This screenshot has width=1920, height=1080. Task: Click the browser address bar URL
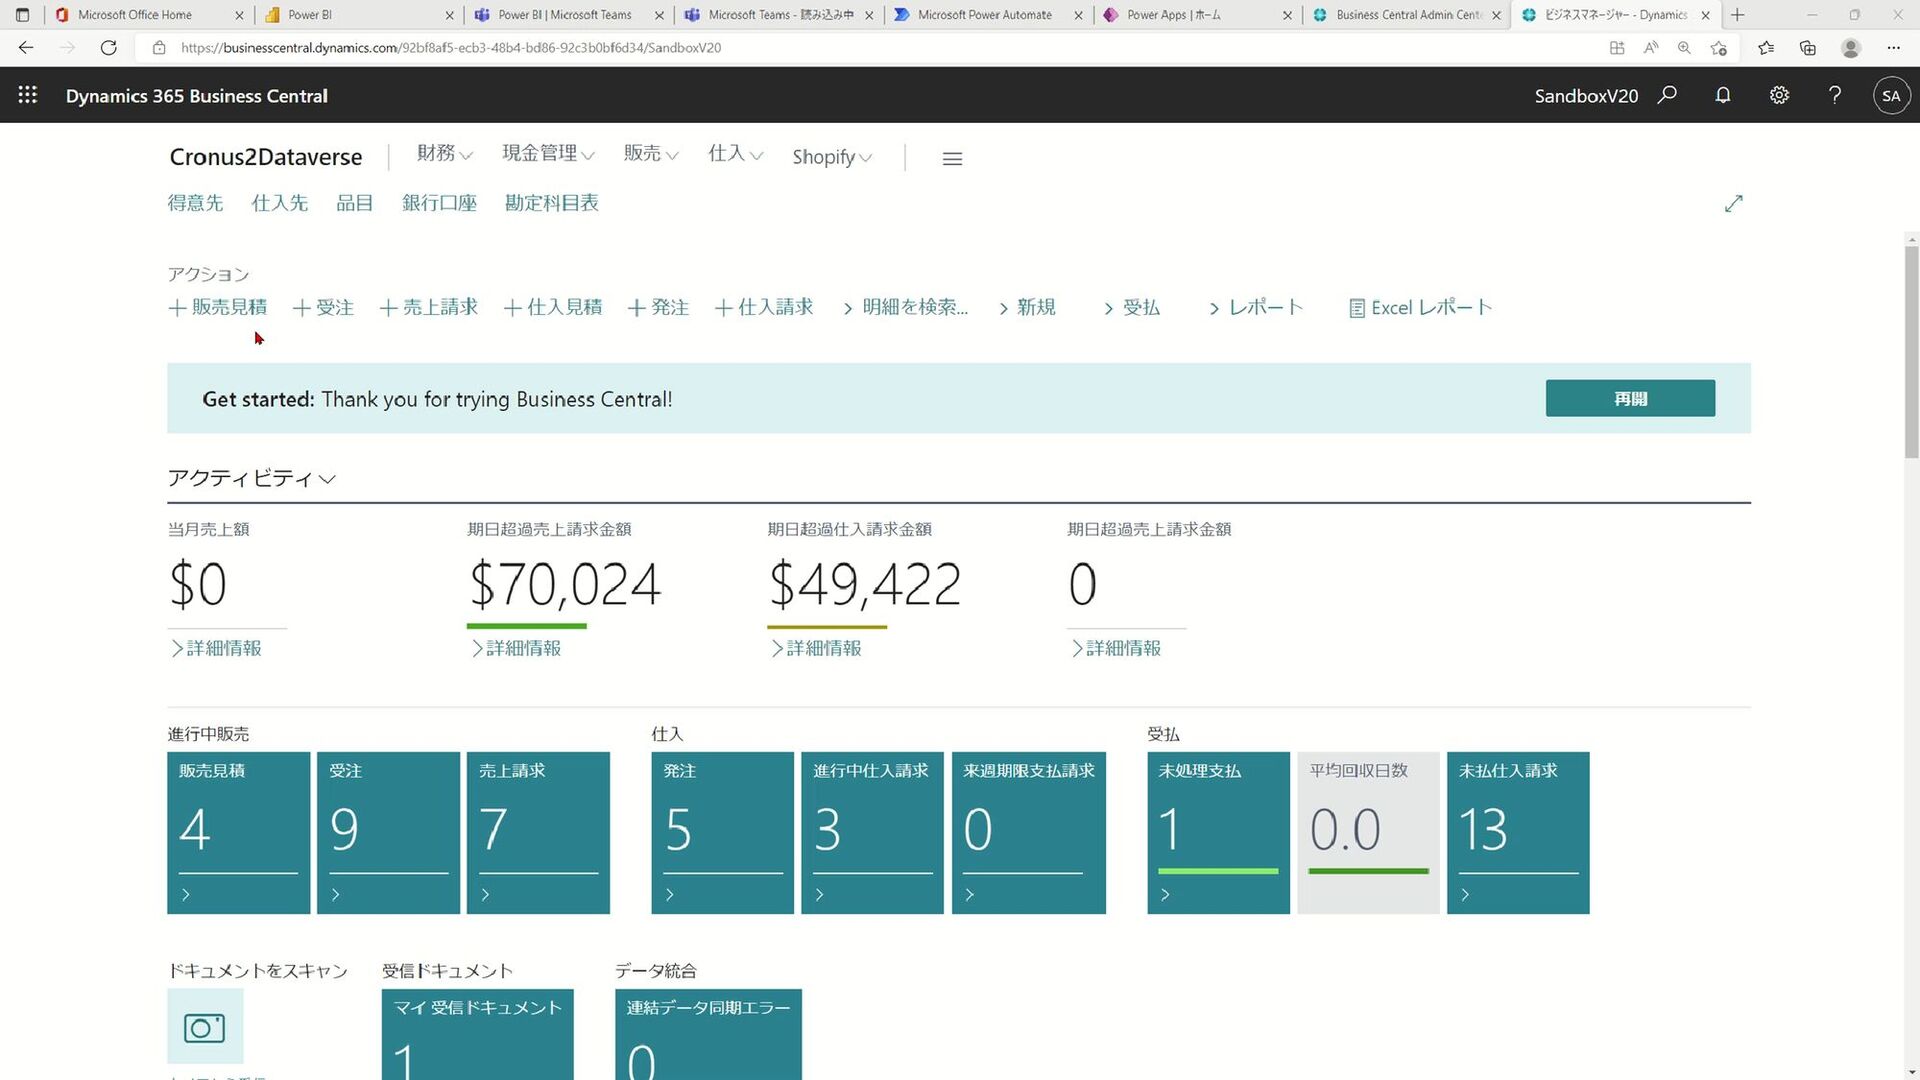pos(450,47)
